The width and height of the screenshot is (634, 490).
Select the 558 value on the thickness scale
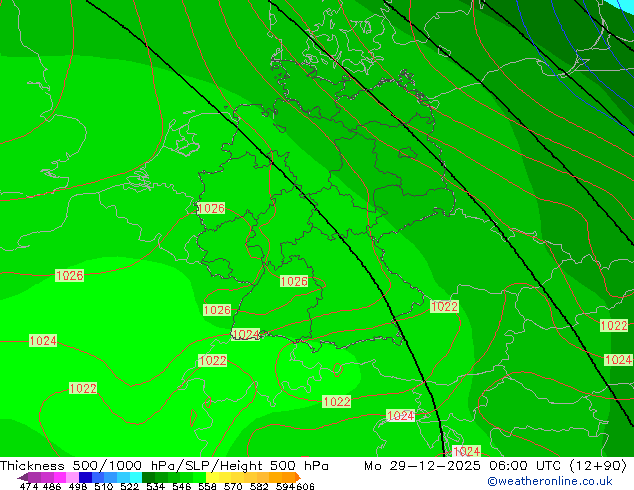coord(207,486)
